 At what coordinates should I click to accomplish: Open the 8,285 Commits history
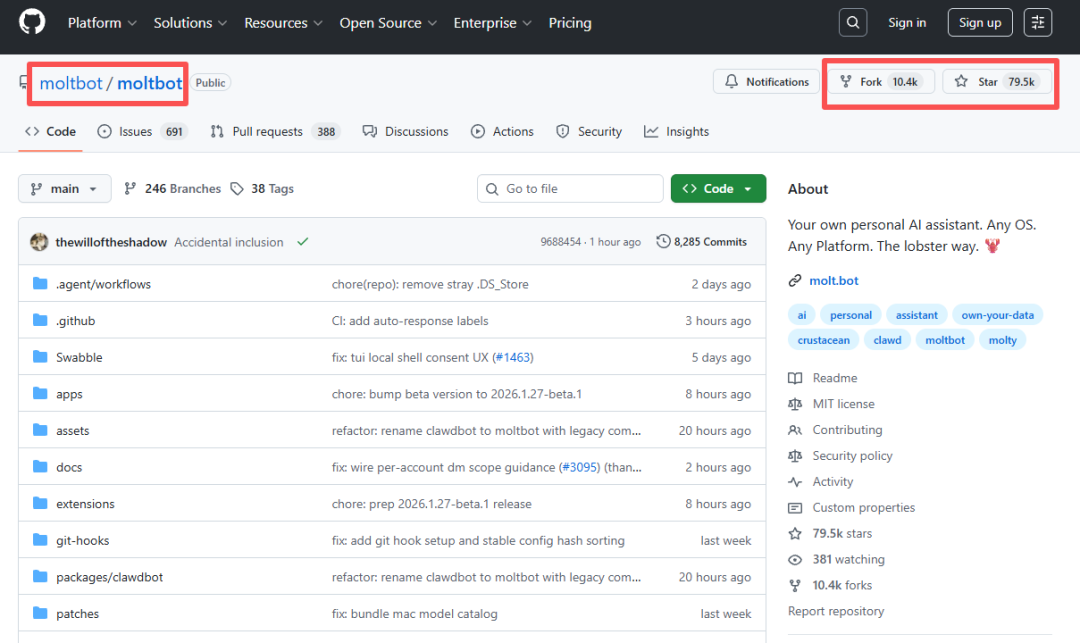point(702,242)
